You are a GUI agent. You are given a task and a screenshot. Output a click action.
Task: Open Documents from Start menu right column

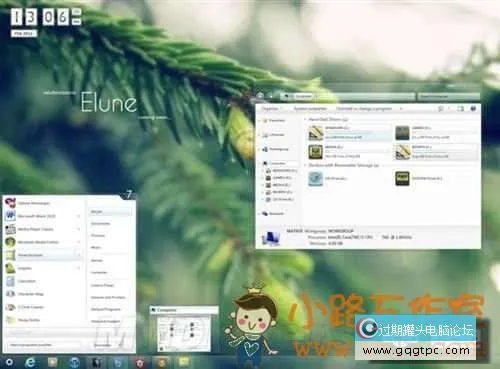(100, 224)
